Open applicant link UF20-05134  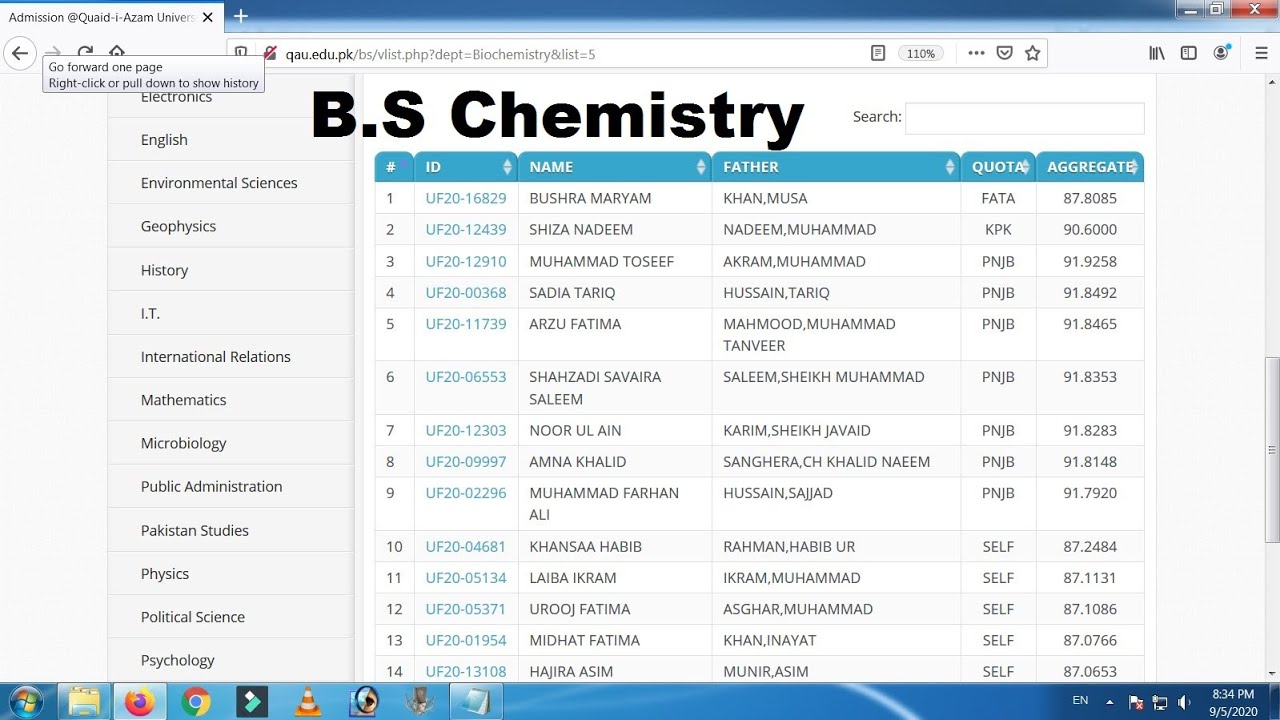click(466, 577)
